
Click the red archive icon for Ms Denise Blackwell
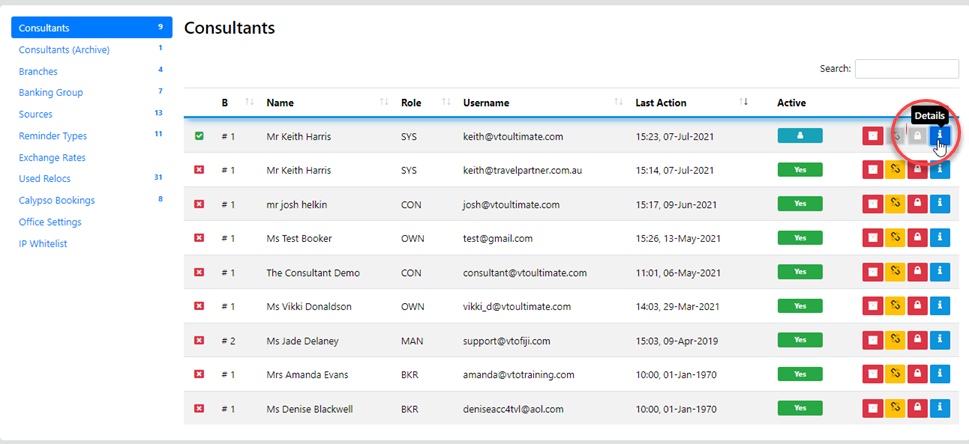[x=873, y=408]
